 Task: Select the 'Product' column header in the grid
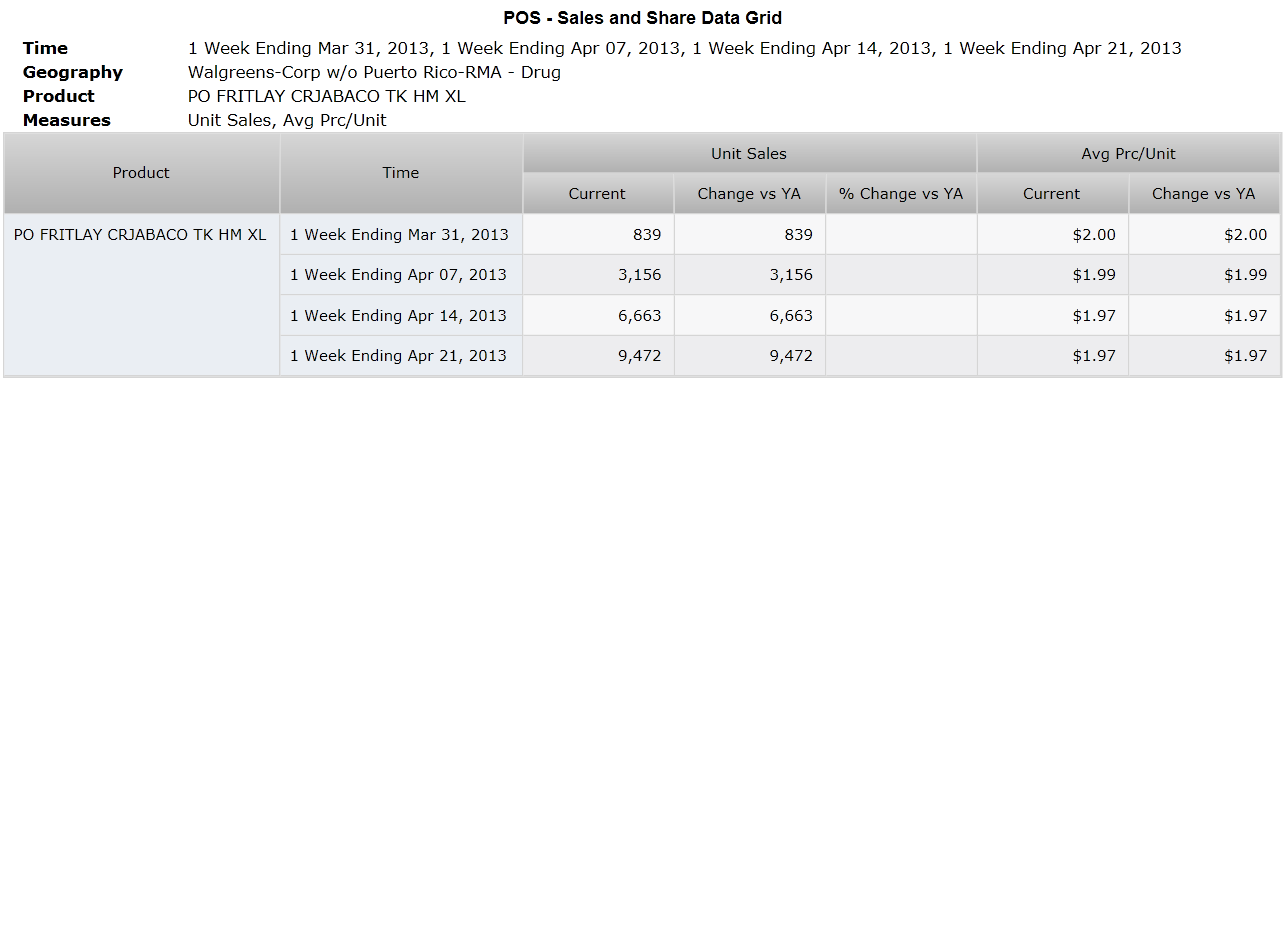tap(141, 173)
